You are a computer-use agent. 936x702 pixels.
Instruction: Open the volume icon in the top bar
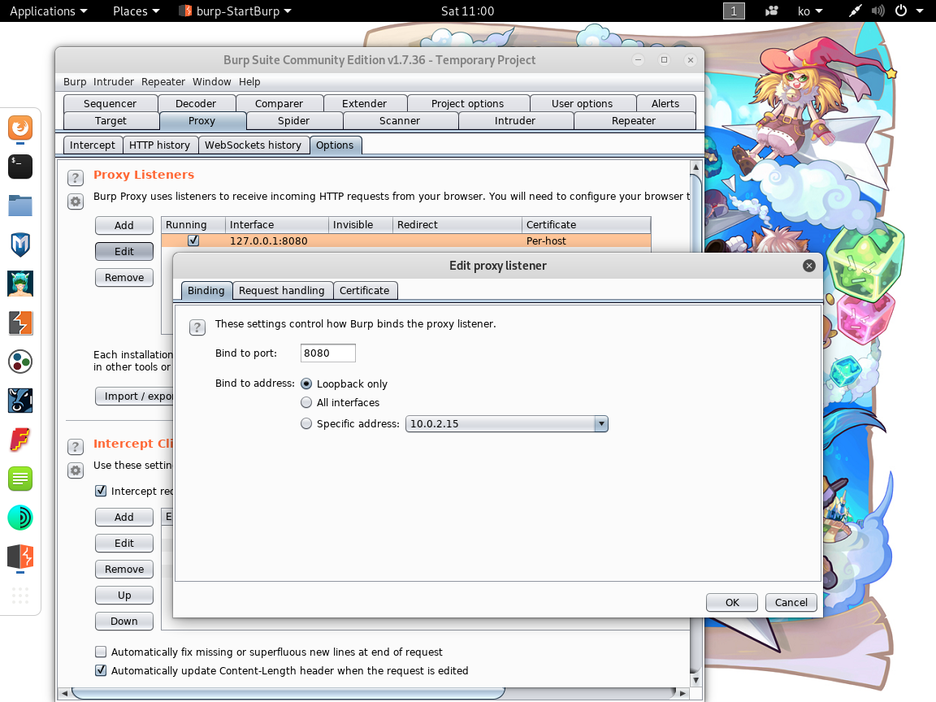878,11
